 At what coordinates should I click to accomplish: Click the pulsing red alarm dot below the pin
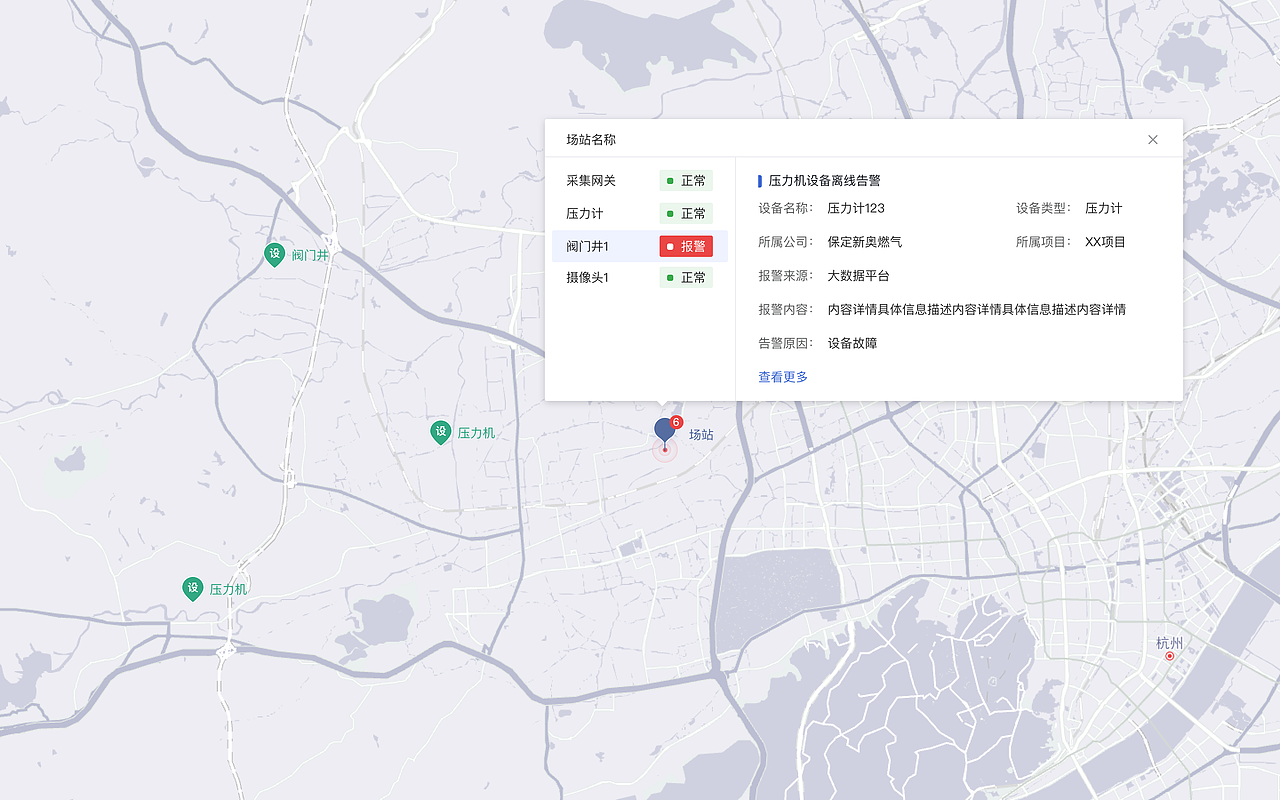click(665, 452)
